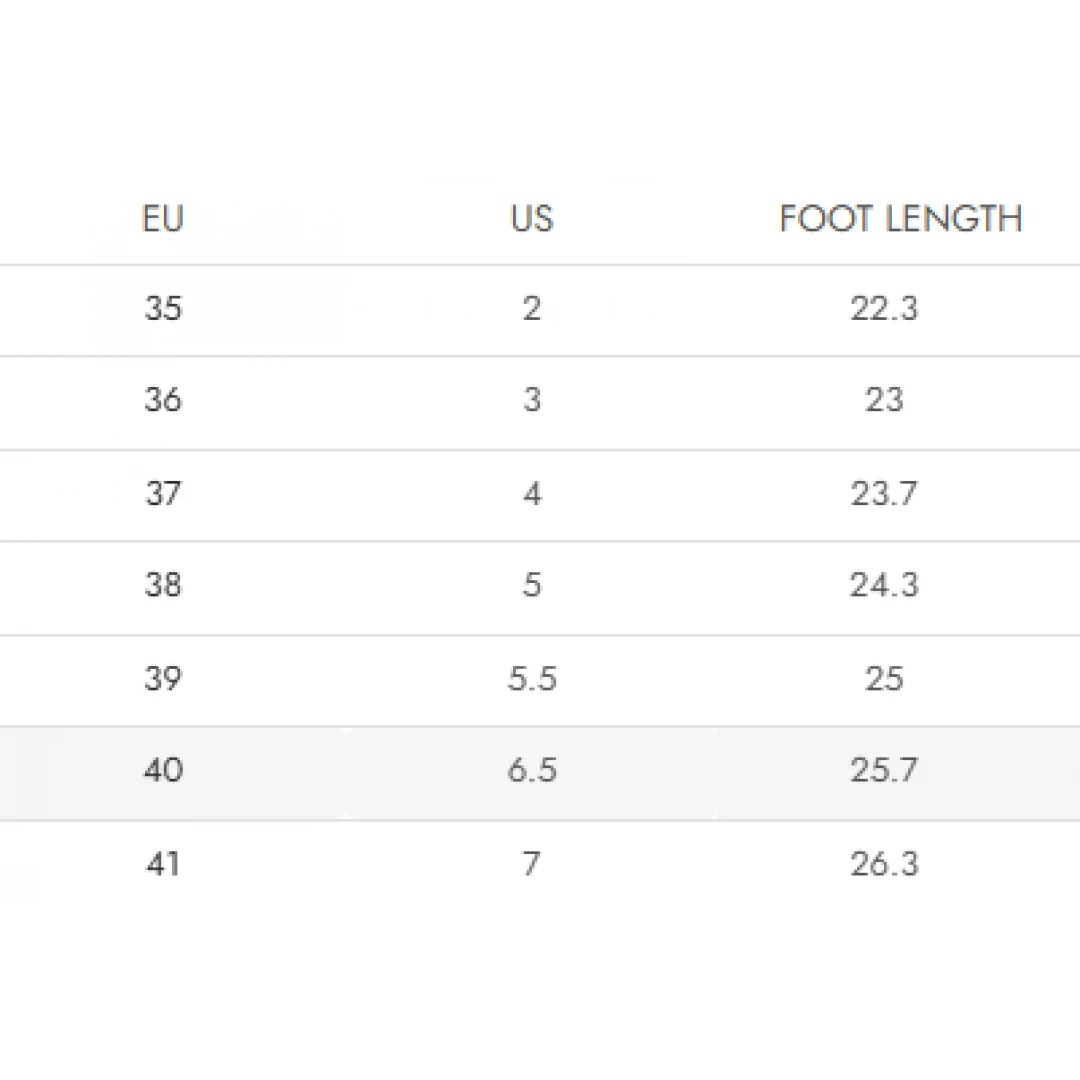Screen dimensions: 1080x1080
Task: Select EU size 38 cell
Action: click(x=163, y=585)
